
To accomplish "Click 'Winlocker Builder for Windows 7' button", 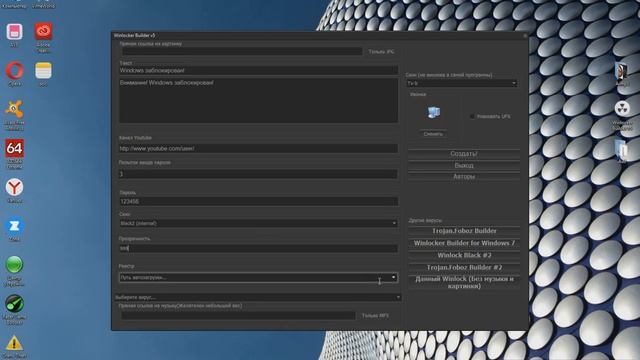I will [x=464, y=243].
